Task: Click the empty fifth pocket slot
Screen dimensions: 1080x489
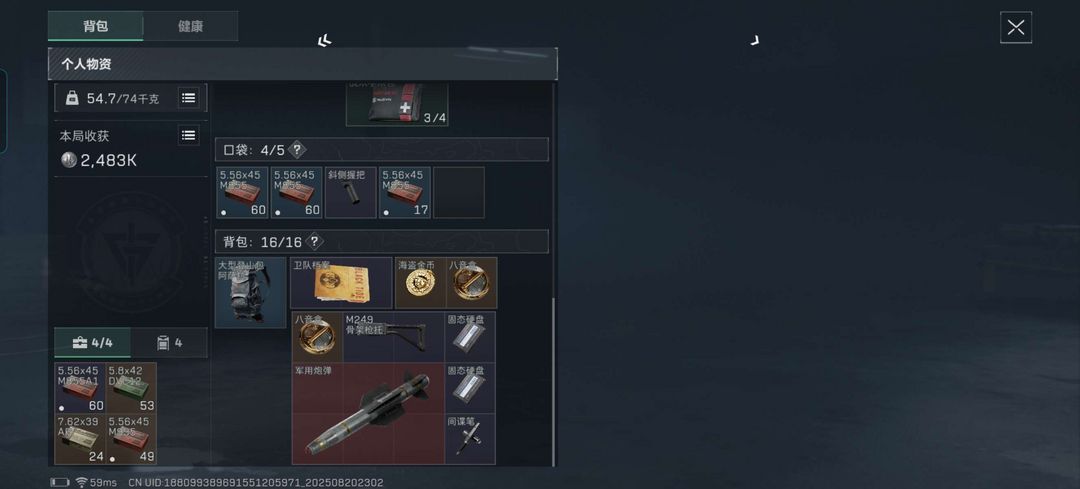Action: pos(459,192)
